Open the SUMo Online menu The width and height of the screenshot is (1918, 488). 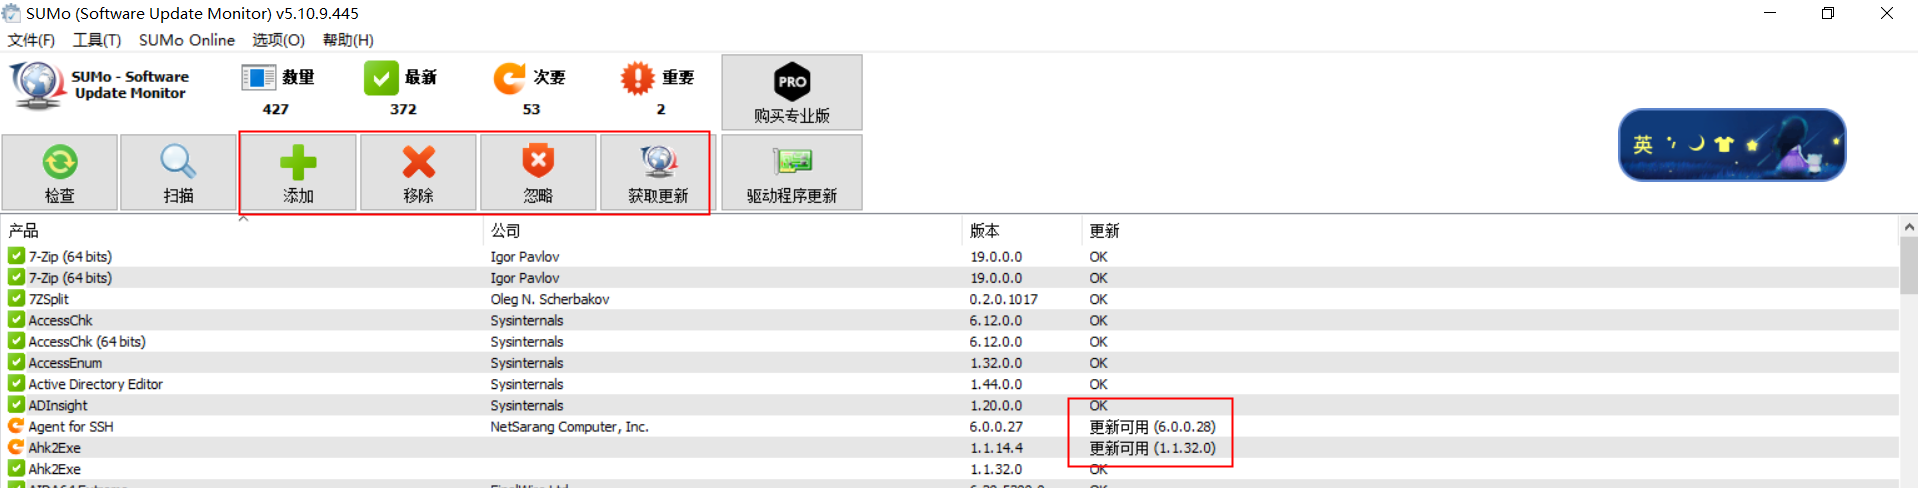(x=187, y=40)
